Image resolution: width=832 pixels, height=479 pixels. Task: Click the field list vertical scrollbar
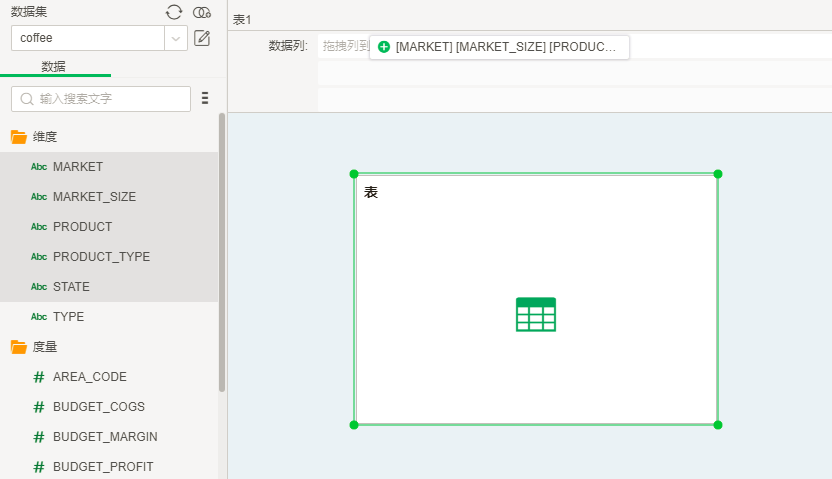coord(222,250)
